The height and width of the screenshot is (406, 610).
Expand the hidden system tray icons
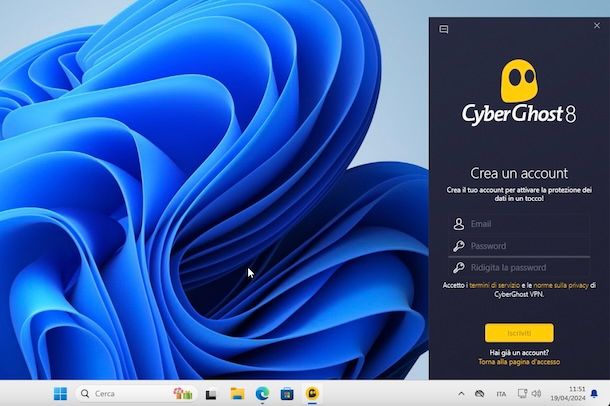pos(461,394)
